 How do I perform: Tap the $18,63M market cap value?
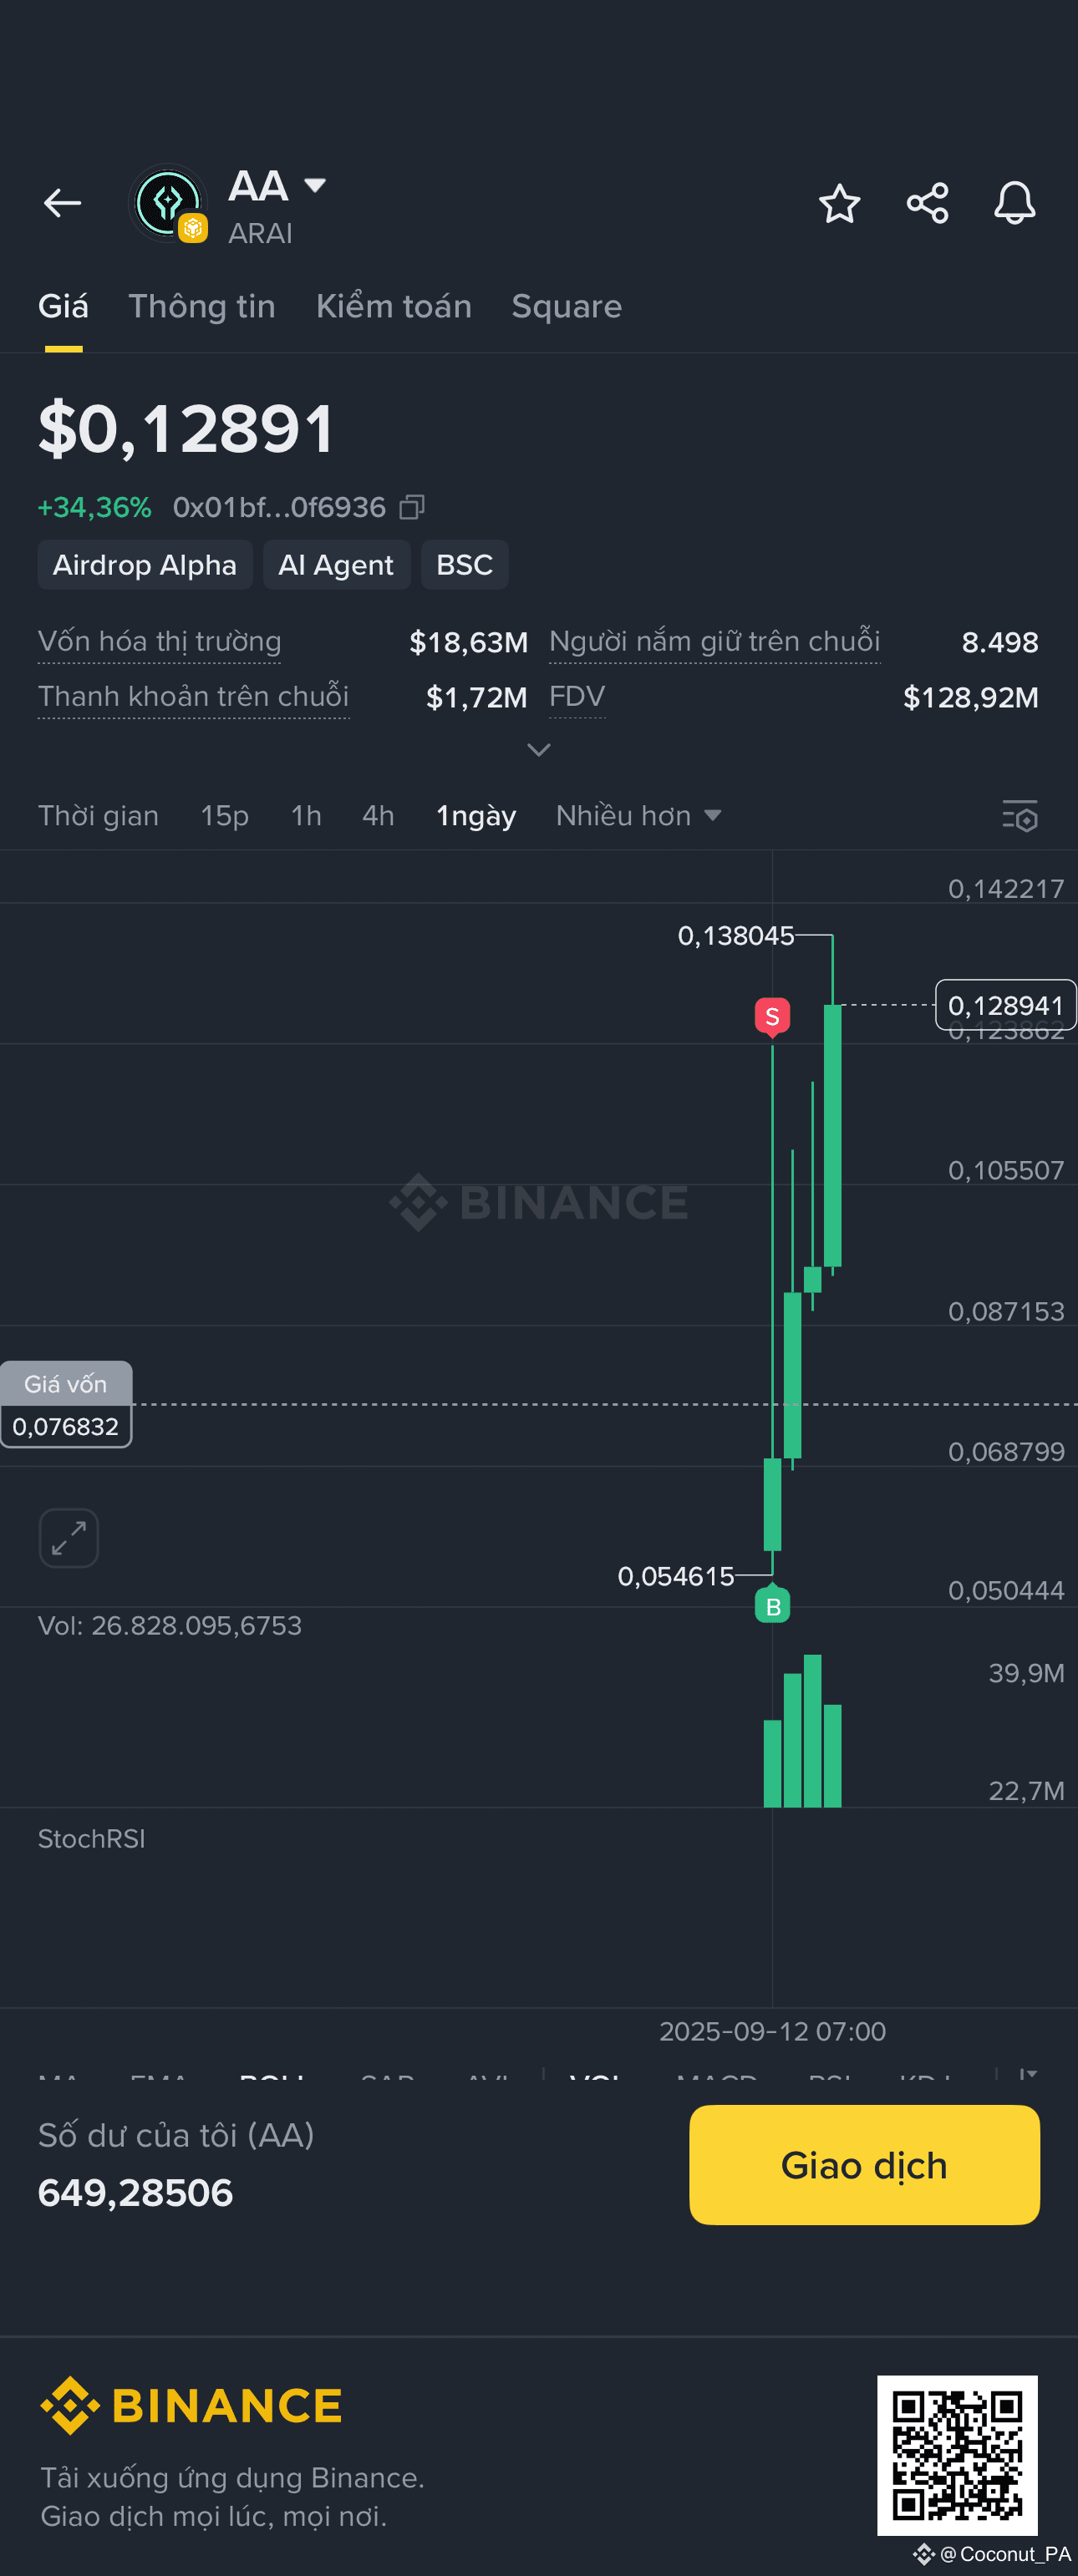point(469,643)
